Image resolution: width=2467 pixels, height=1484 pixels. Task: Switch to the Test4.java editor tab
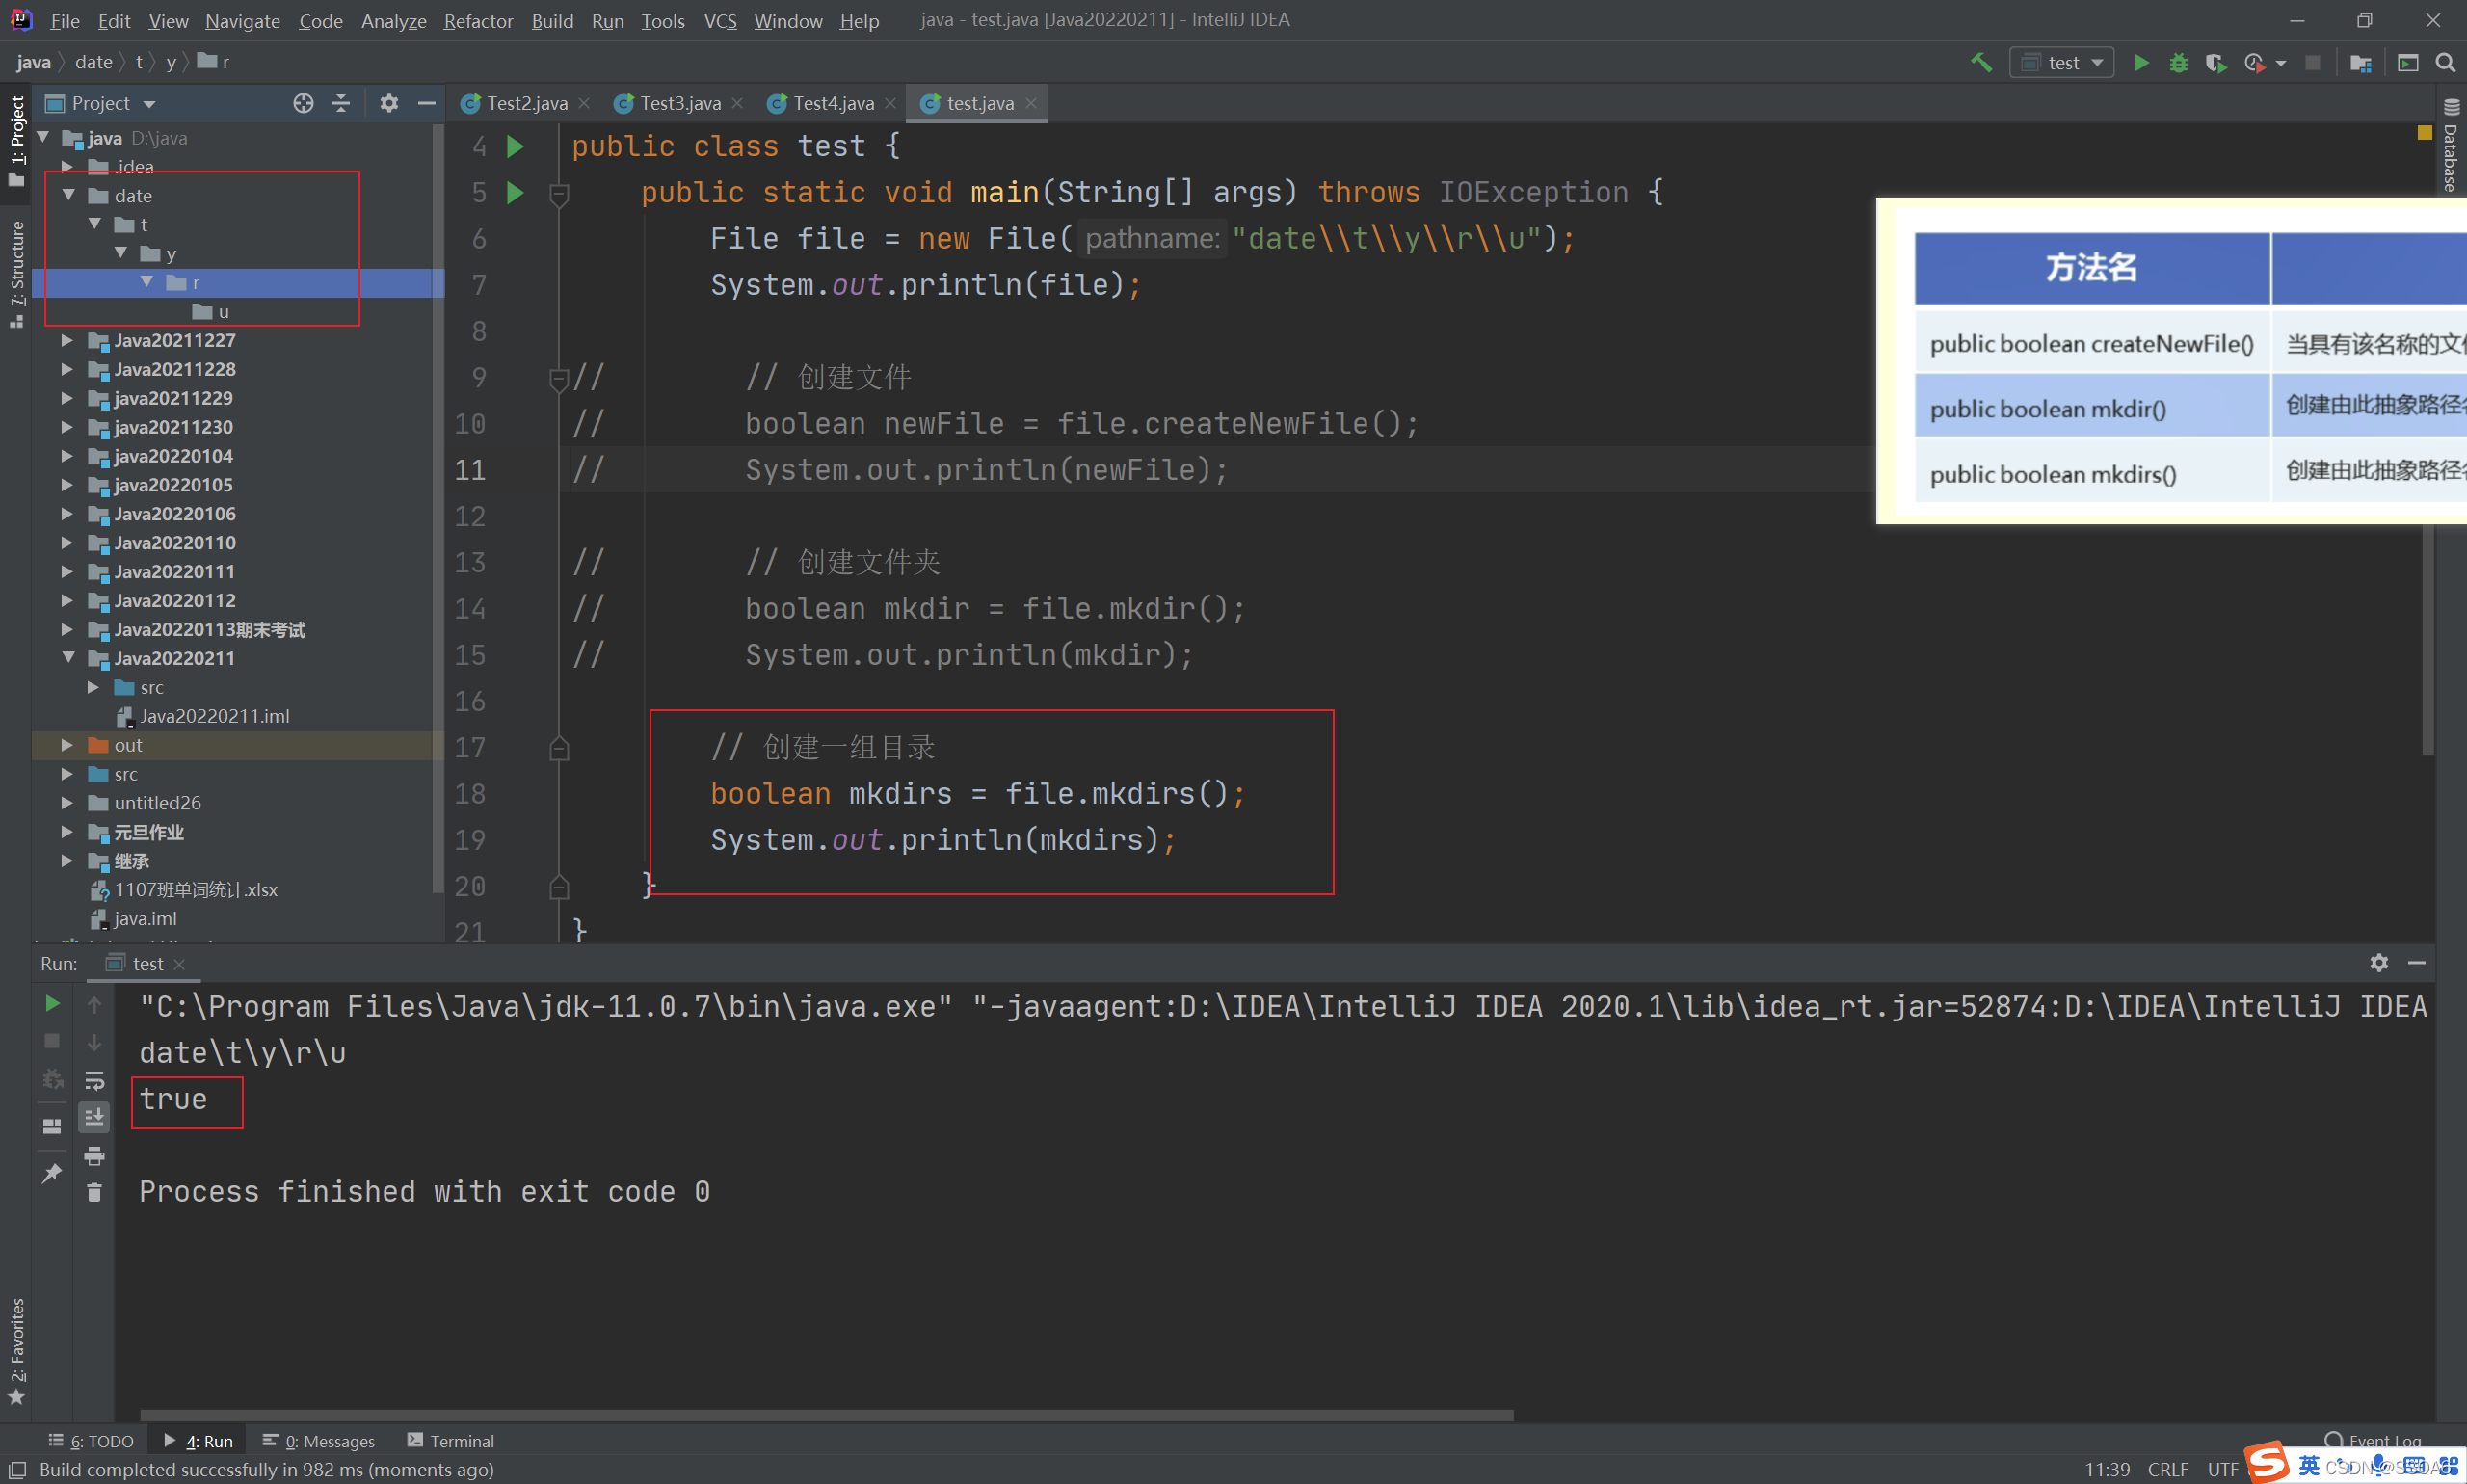(833, 103)
